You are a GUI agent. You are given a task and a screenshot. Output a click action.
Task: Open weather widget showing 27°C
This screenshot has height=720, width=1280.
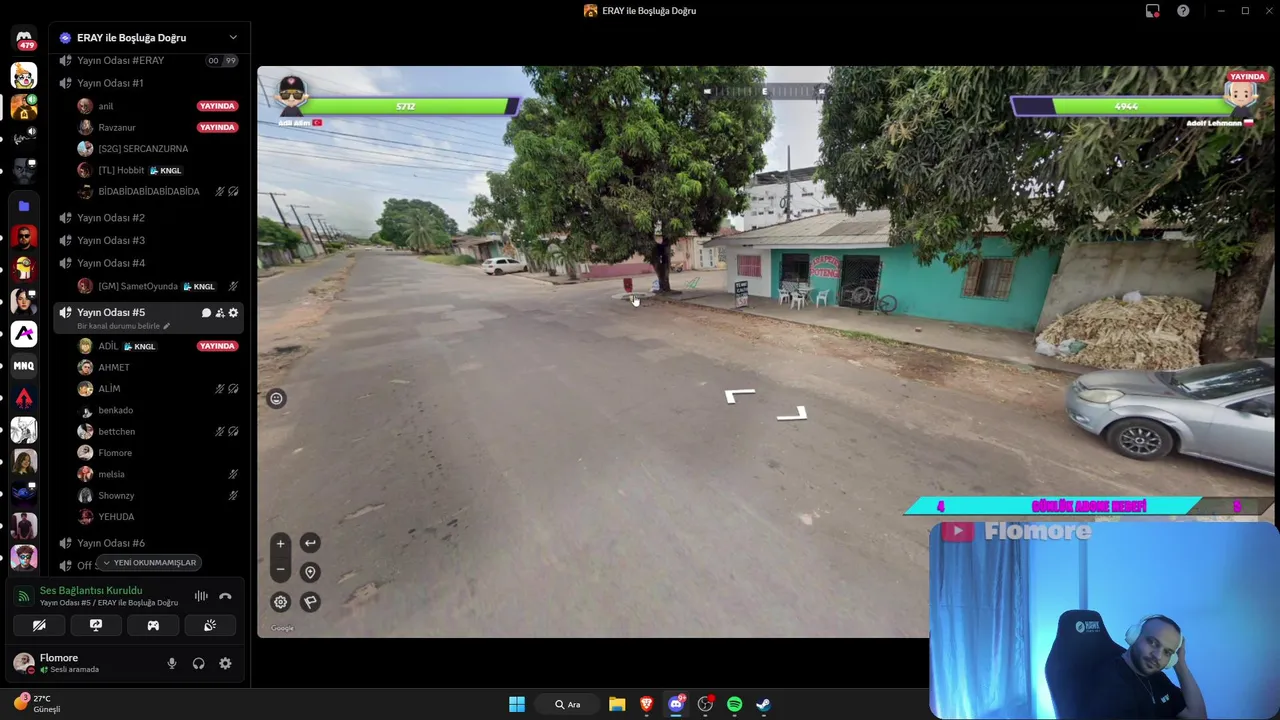38,703
